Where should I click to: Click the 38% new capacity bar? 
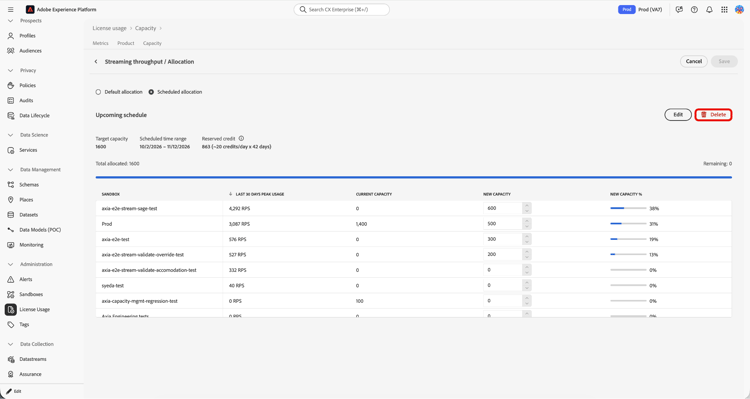(x=628, y=209)
